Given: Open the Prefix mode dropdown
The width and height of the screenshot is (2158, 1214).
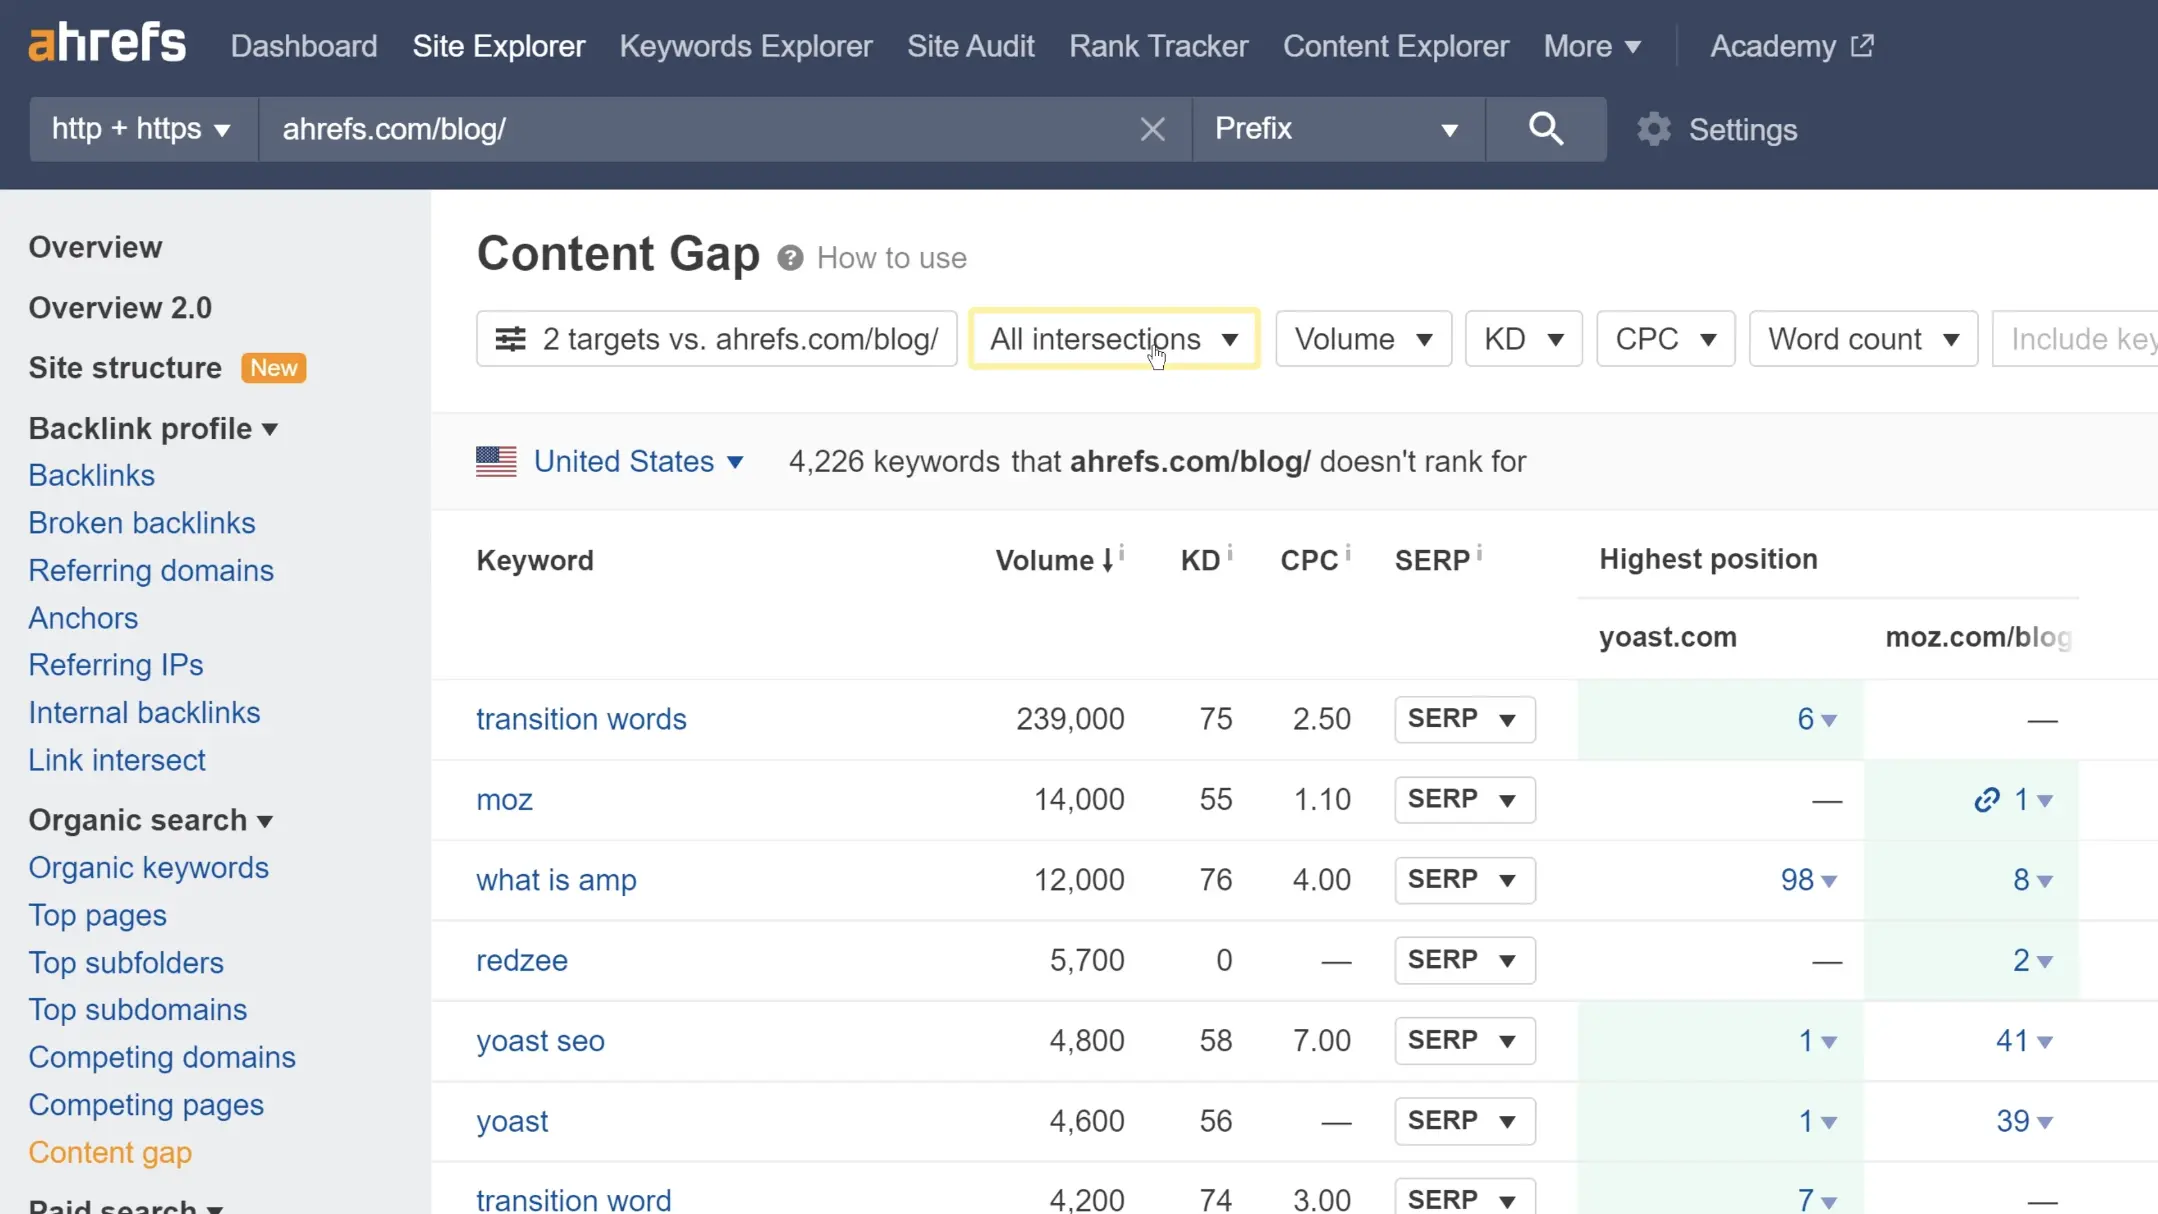Looking at the screenshot, I should pos(1339,129).
